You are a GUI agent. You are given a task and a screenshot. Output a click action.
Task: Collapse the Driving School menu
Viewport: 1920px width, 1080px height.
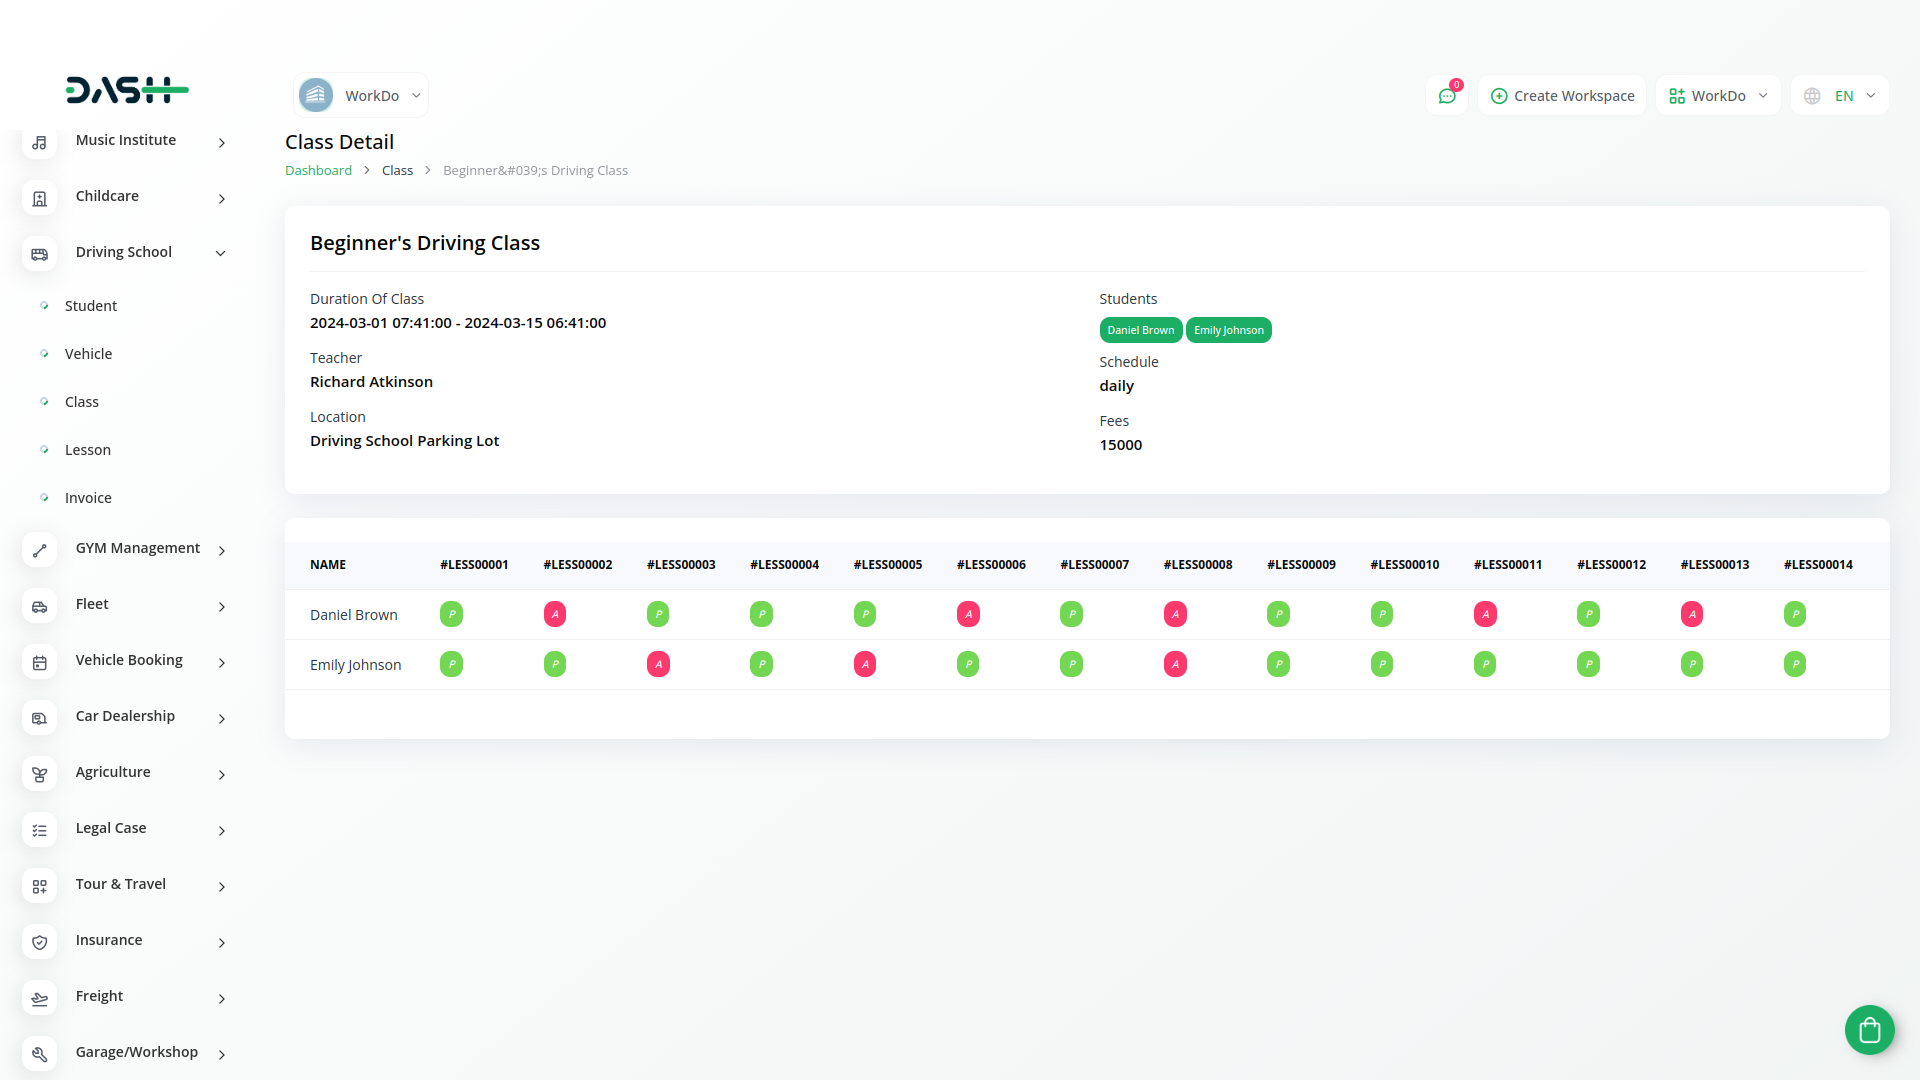click(x=220, y=253)
